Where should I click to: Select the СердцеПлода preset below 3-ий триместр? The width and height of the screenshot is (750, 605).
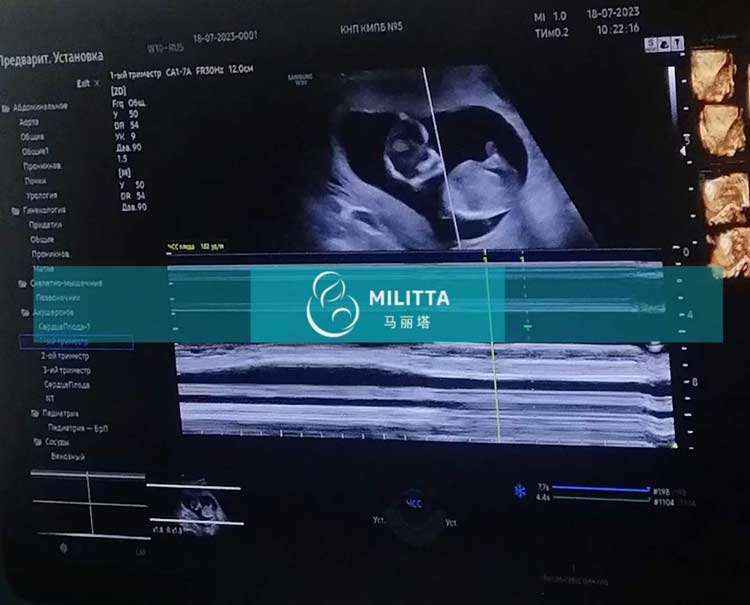67,385
